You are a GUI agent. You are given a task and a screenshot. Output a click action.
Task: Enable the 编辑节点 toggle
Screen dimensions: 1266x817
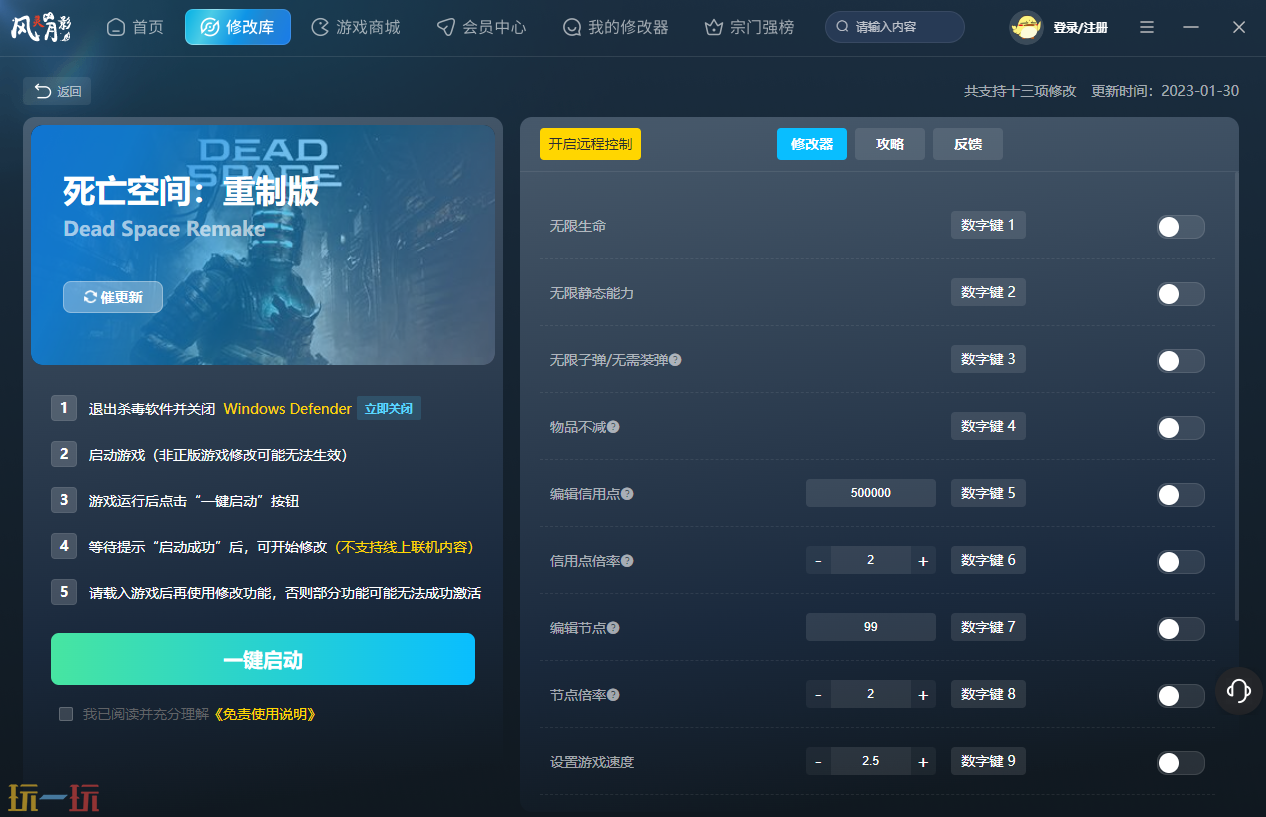point(1180,629)
